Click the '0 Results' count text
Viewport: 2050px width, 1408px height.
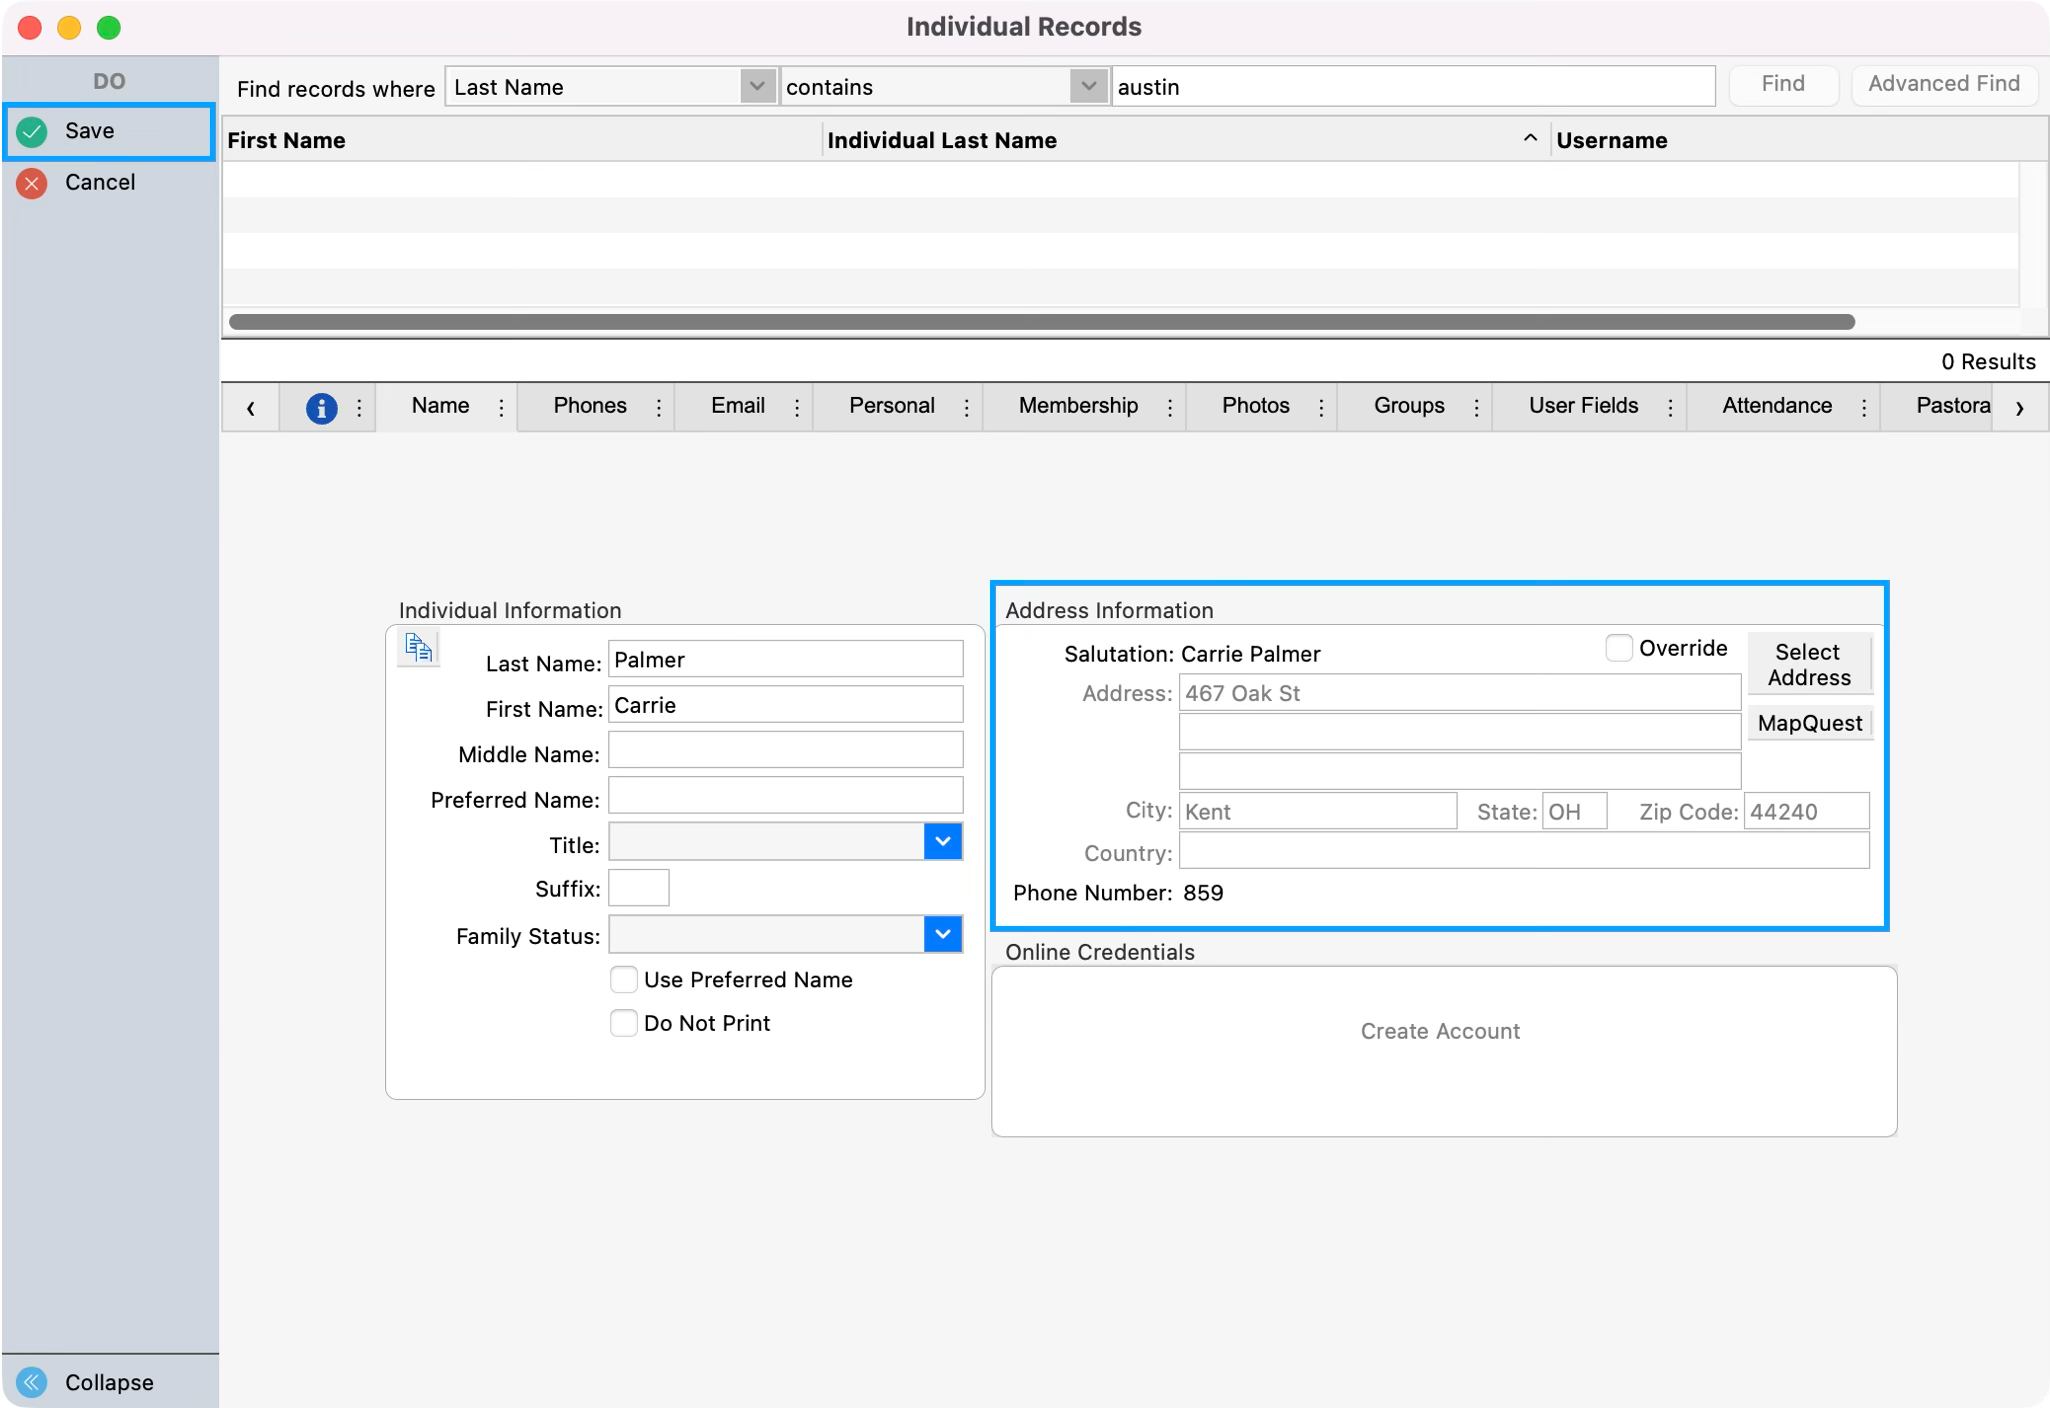coord(1987,361)
